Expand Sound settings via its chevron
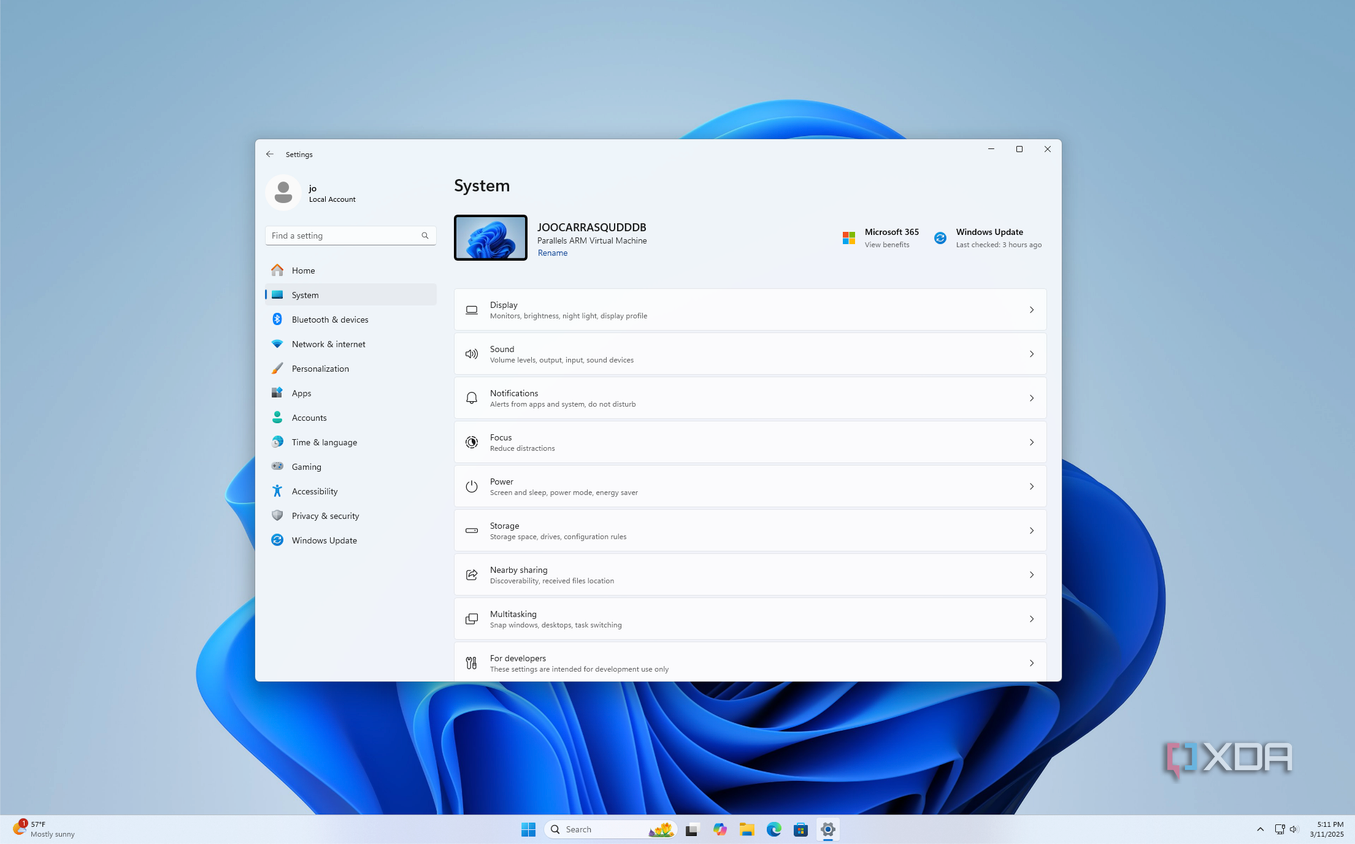This screenshot has width=1355, height=844. tap(1031, 354)
